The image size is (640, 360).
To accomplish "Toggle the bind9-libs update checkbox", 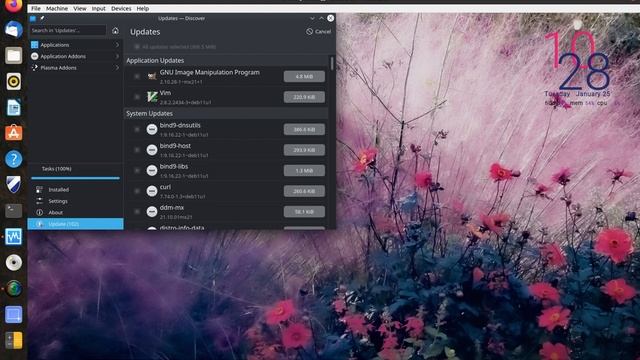I will point(137,170).
